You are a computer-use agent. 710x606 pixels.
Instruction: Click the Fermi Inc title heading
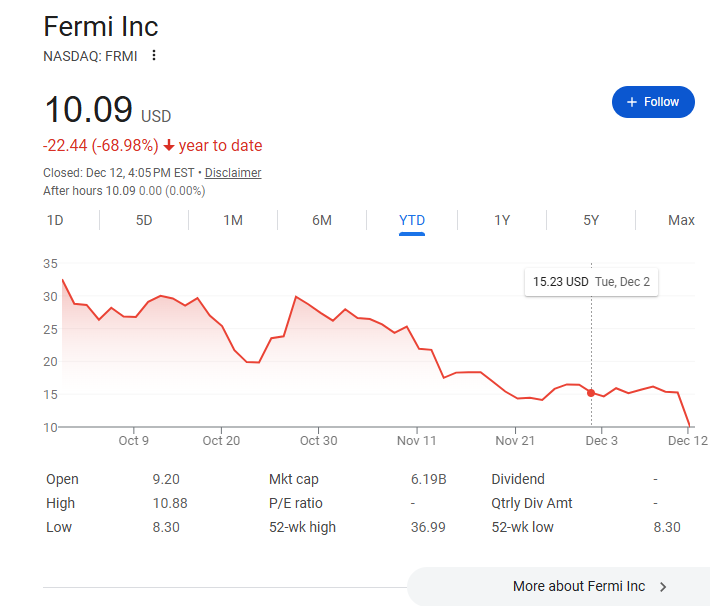pos(101,26)
